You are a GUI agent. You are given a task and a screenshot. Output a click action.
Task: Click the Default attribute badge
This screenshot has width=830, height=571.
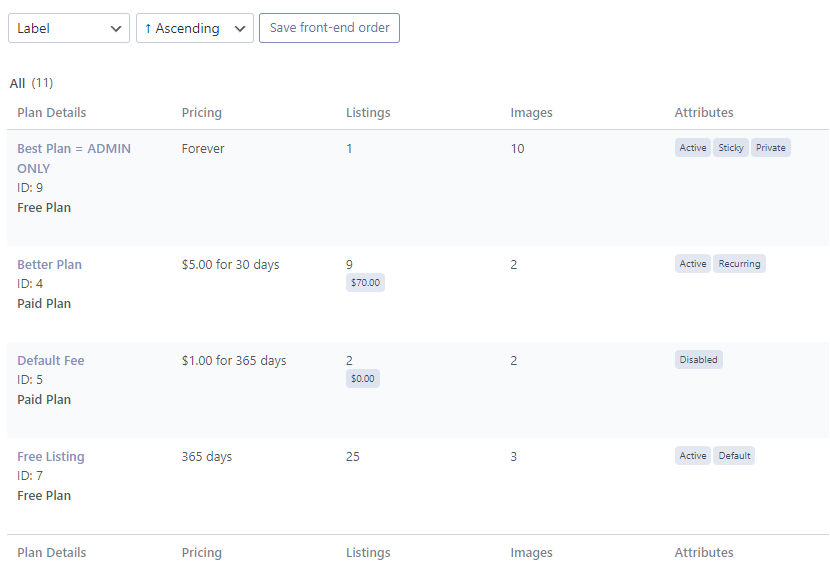(x=734, y=456)
